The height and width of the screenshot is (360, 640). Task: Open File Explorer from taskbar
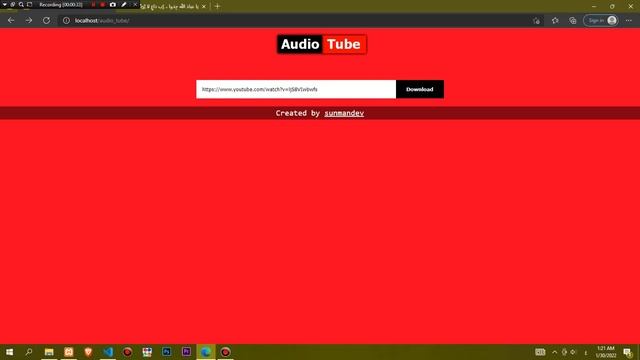[x=49, y=352]
